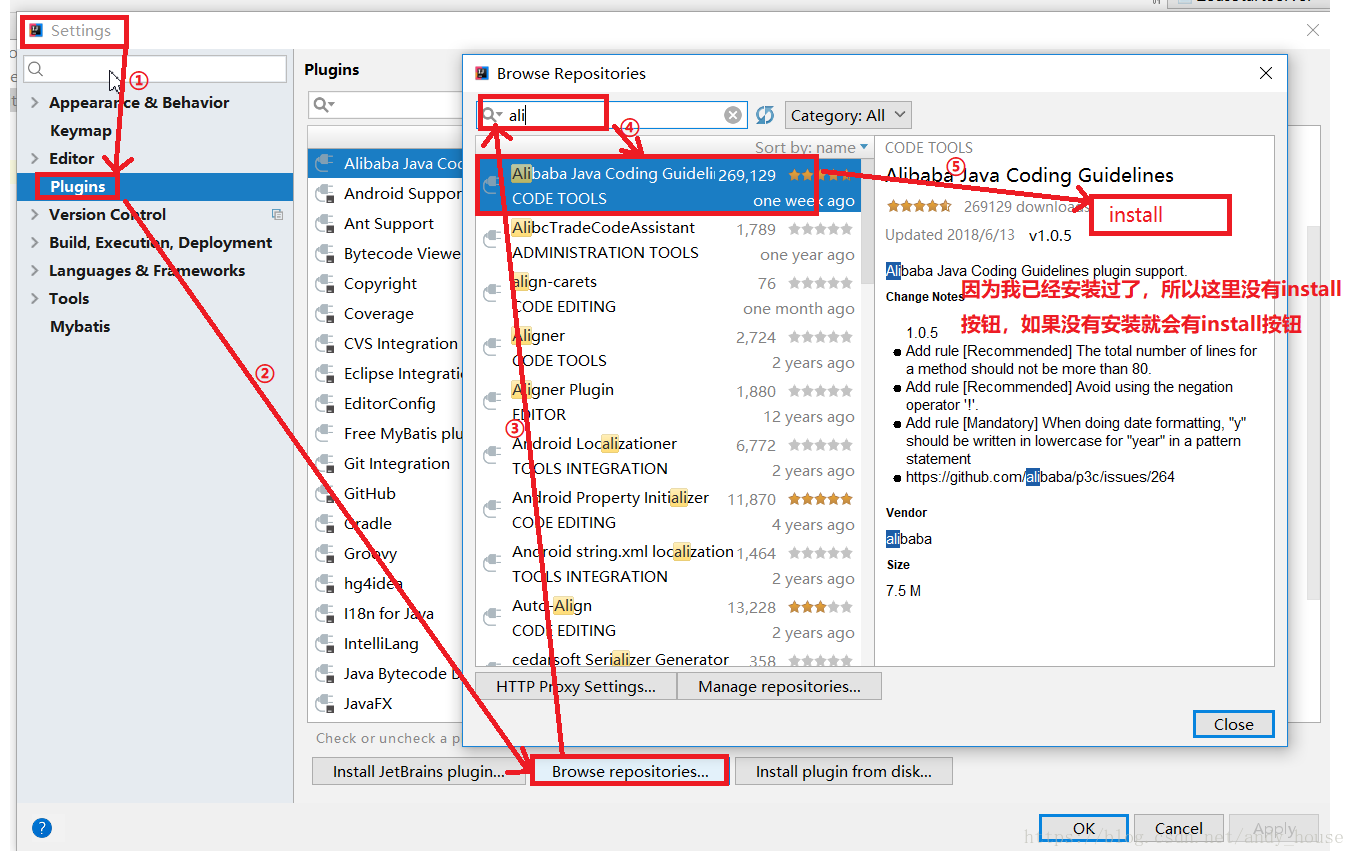
Task: Click the Android Support plugin icon
Action: [324, 194]
